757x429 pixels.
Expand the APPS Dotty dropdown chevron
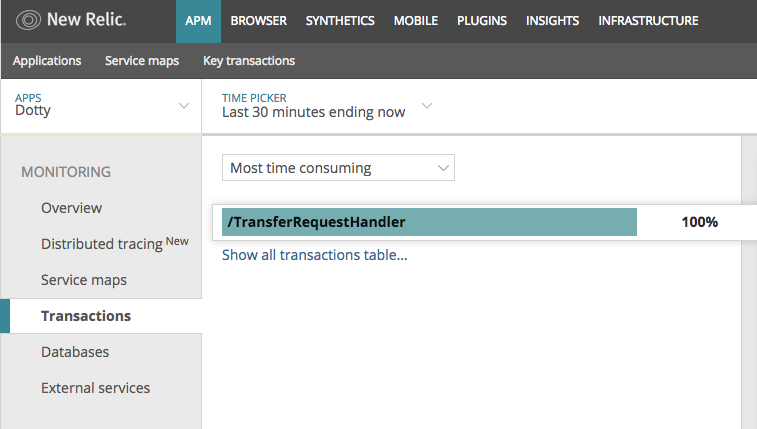(183, 106)
